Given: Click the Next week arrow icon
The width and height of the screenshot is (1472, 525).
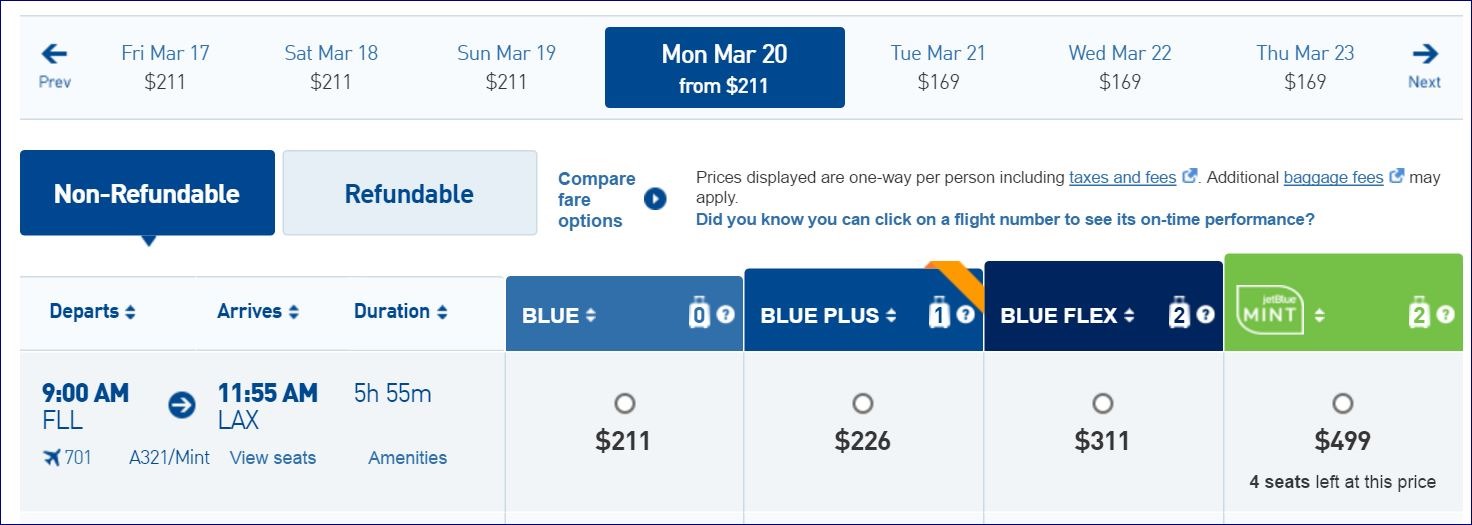Looking at the screenshot, I should coord(1424,54).
